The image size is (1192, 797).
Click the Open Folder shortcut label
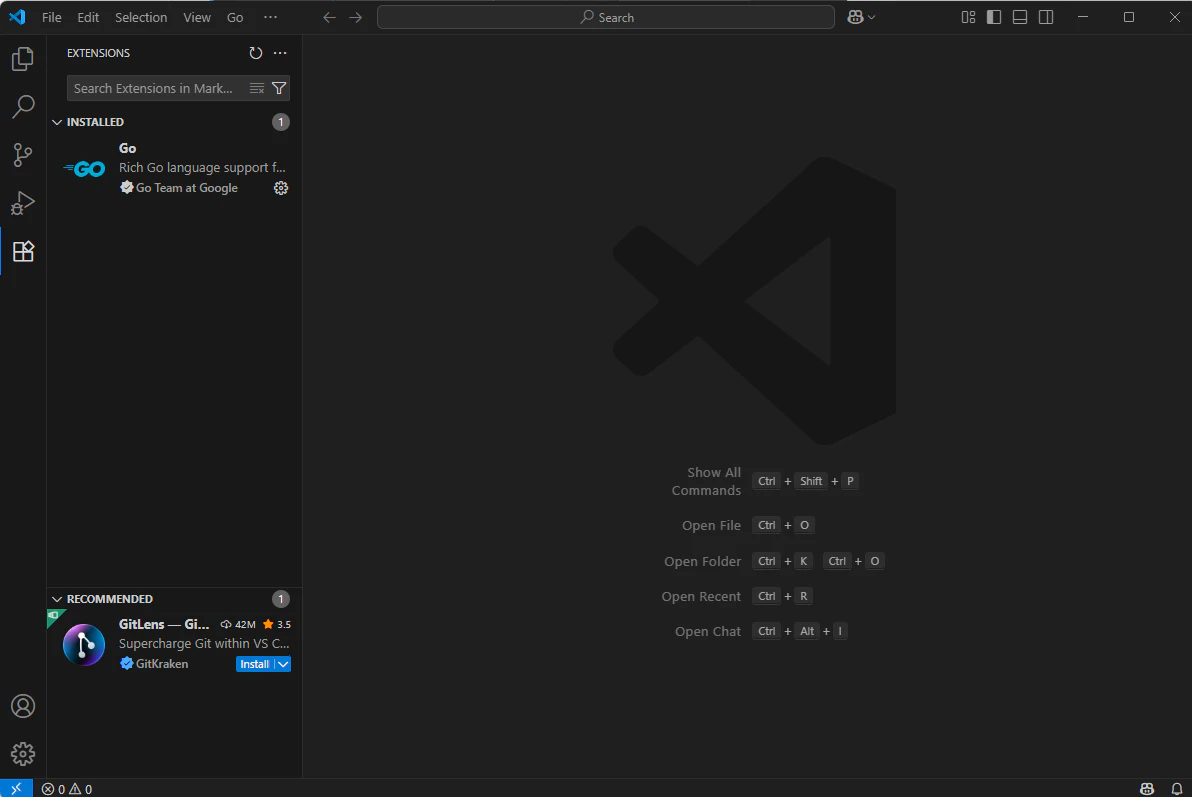point(702,561)
